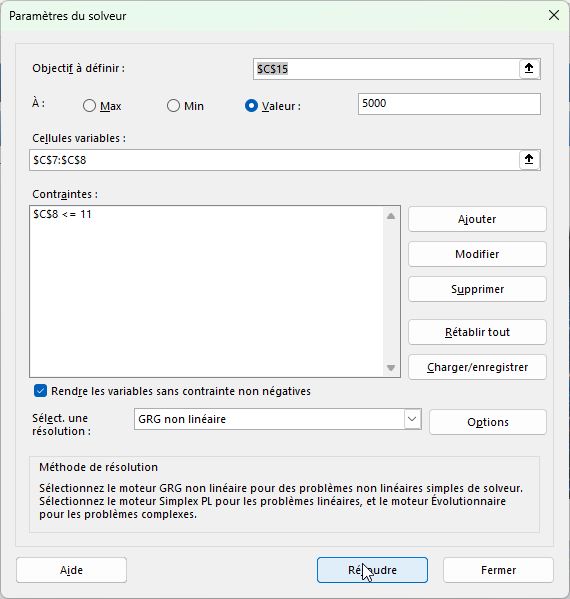Click constraints list scroll up arrow

click(391, 216)
